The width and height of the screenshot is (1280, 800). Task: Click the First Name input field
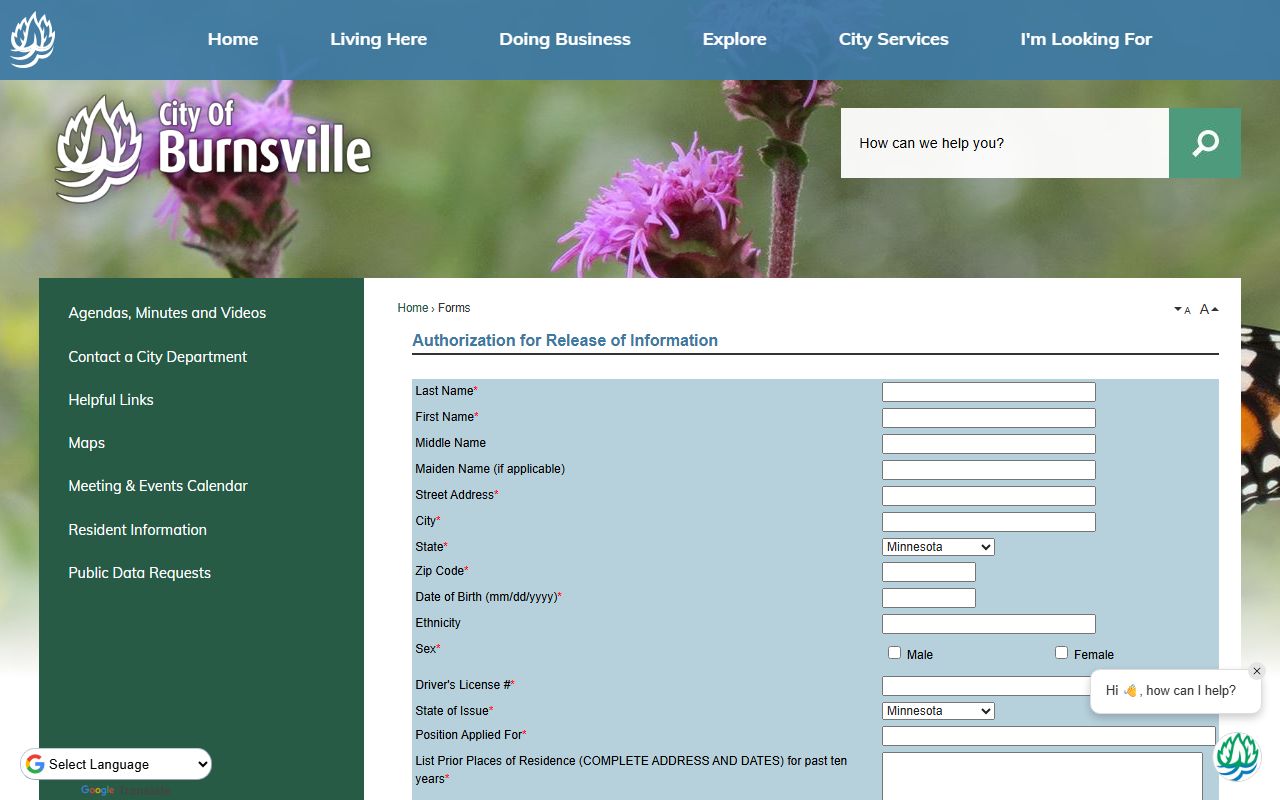(x=989, y=418)
